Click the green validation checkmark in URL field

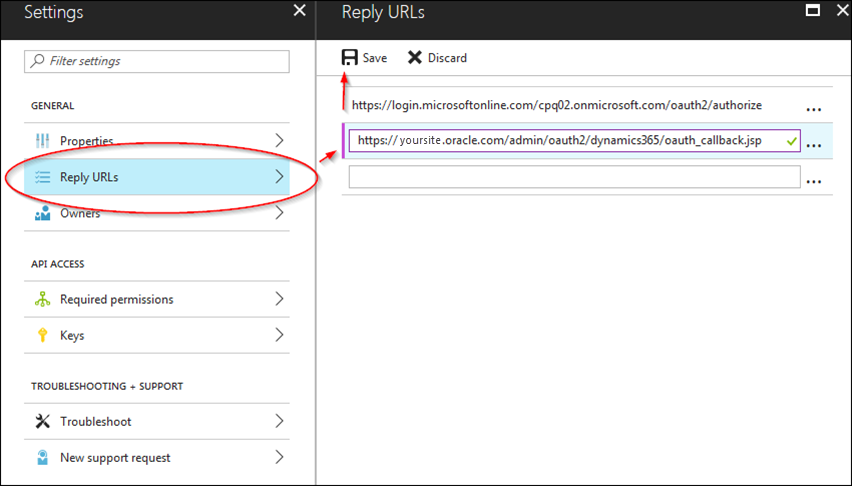[792, 141]
